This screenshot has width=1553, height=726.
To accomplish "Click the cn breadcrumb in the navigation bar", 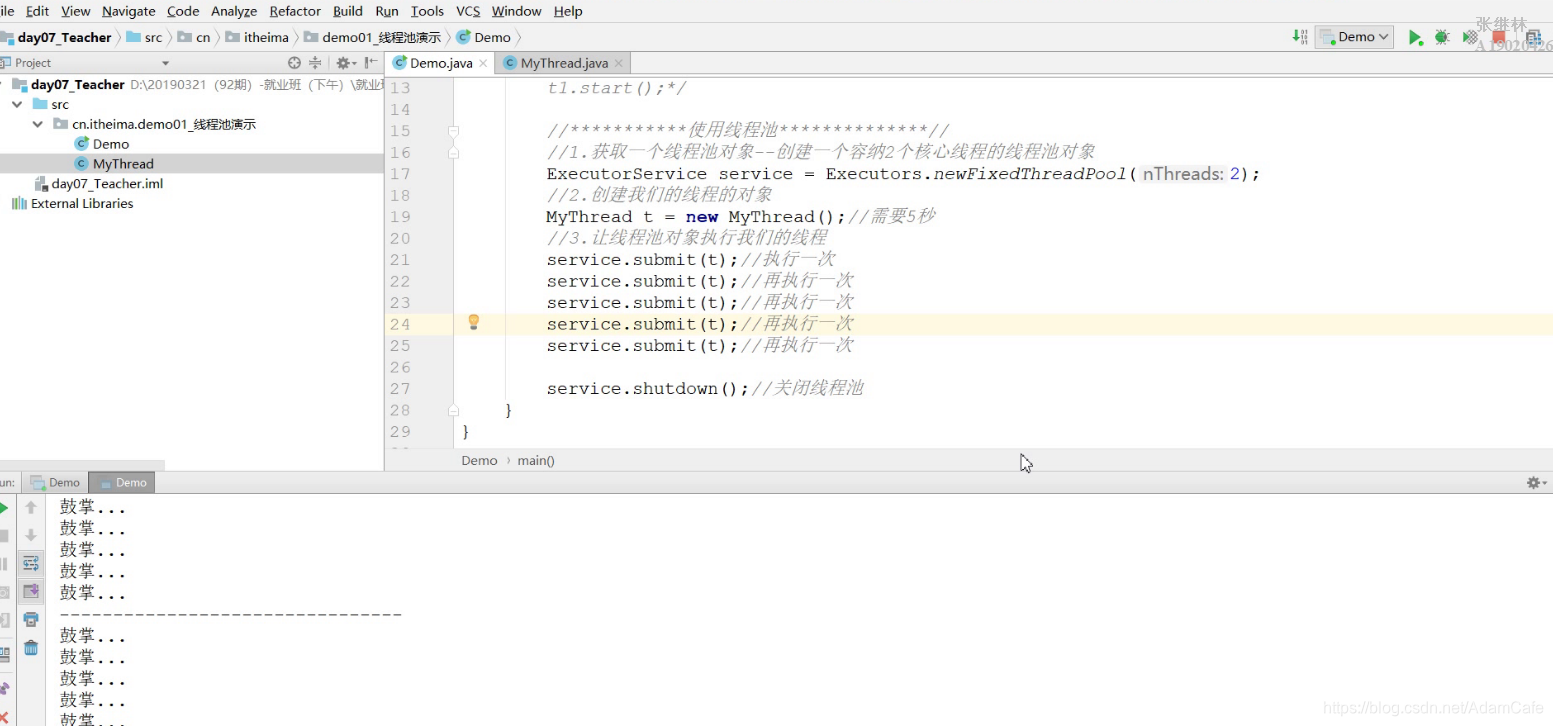I will coord(194,37).
